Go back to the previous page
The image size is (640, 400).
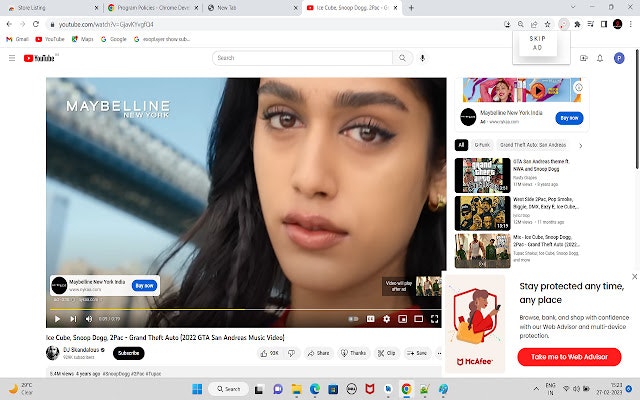[9, 24]
